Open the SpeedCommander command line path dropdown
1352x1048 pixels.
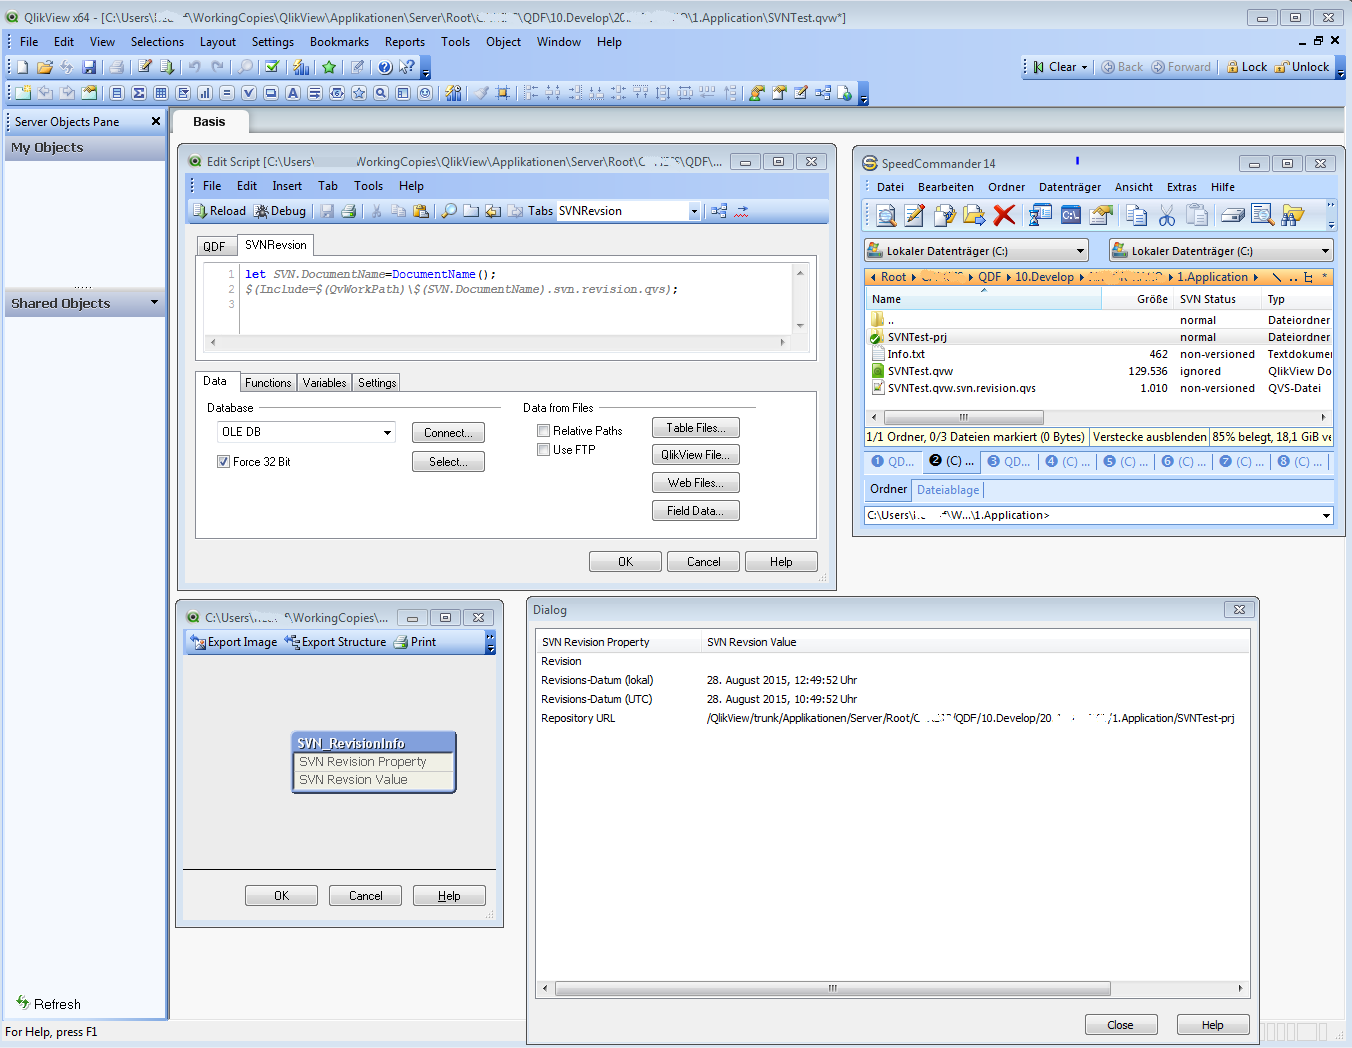[x=1327, y=516]
